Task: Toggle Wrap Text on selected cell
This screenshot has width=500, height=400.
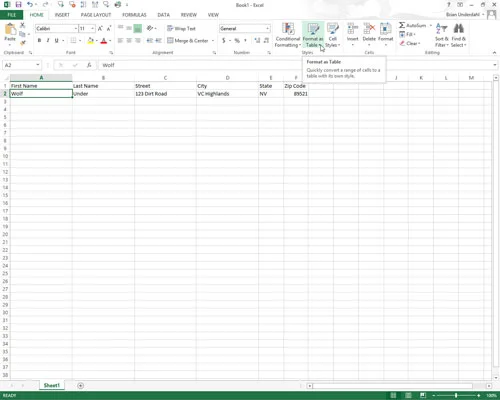Action: click(x=181, y=29)
